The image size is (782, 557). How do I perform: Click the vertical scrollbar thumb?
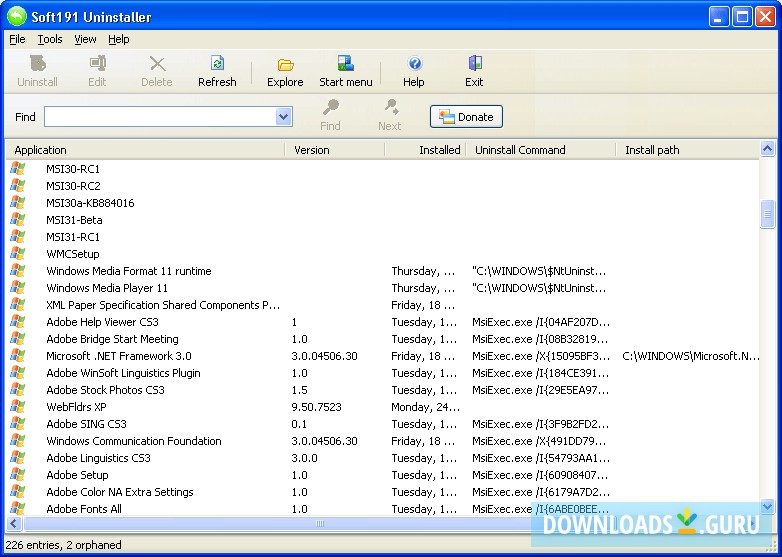[x=767, y=213]
